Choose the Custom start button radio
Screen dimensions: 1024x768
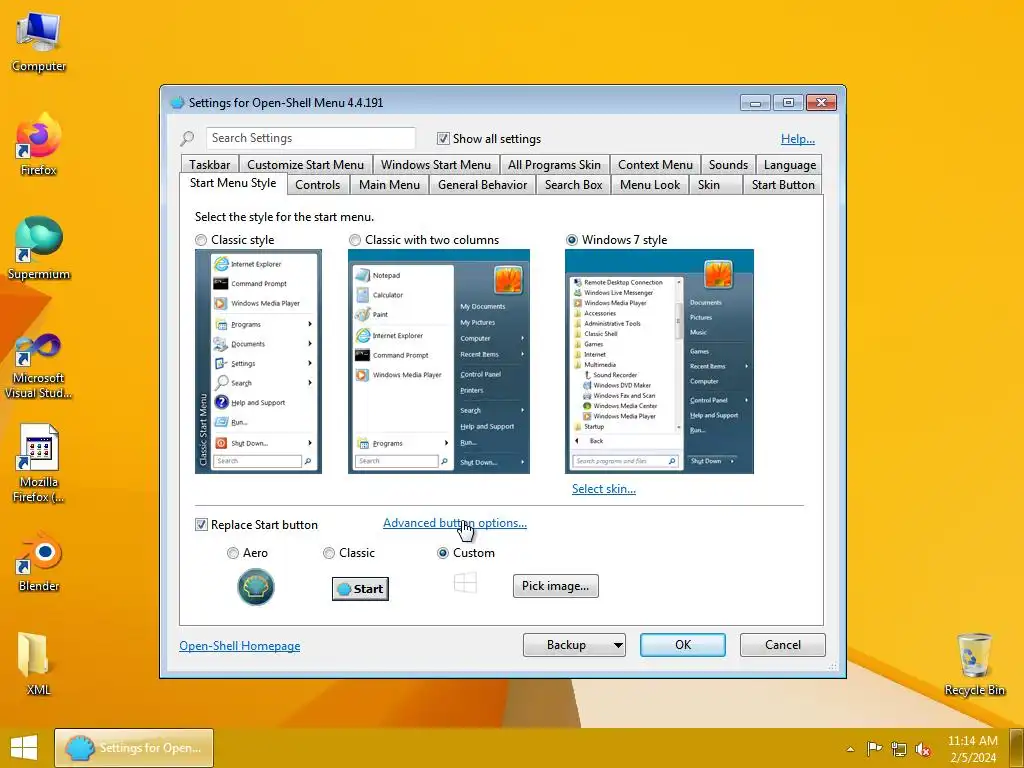click(x=443, y=553)
